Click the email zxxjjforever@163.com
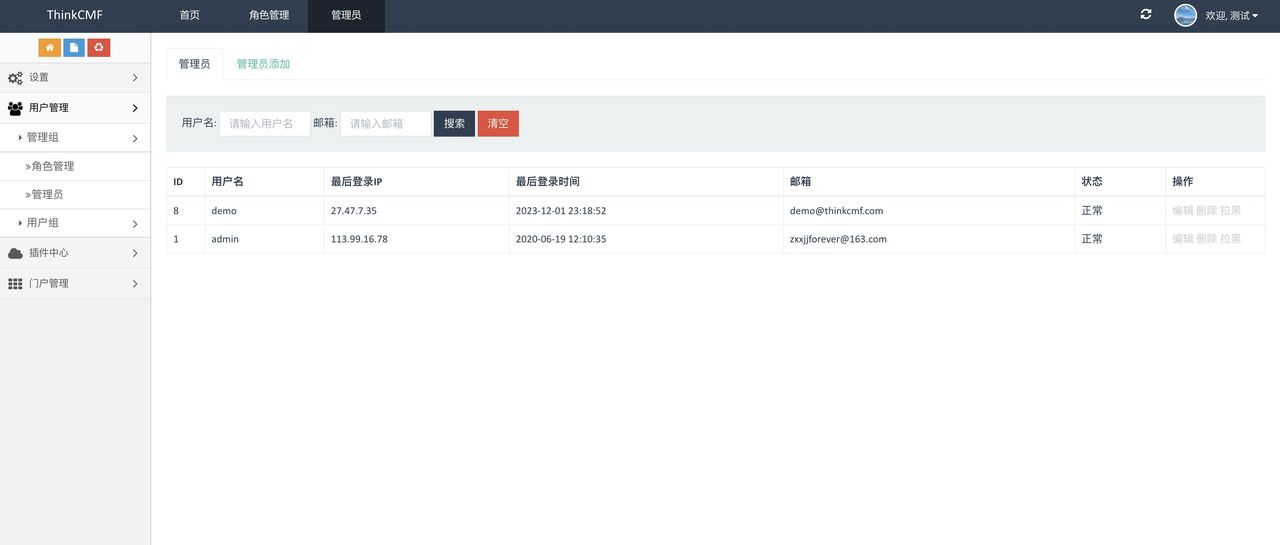 tap(838, 239)
